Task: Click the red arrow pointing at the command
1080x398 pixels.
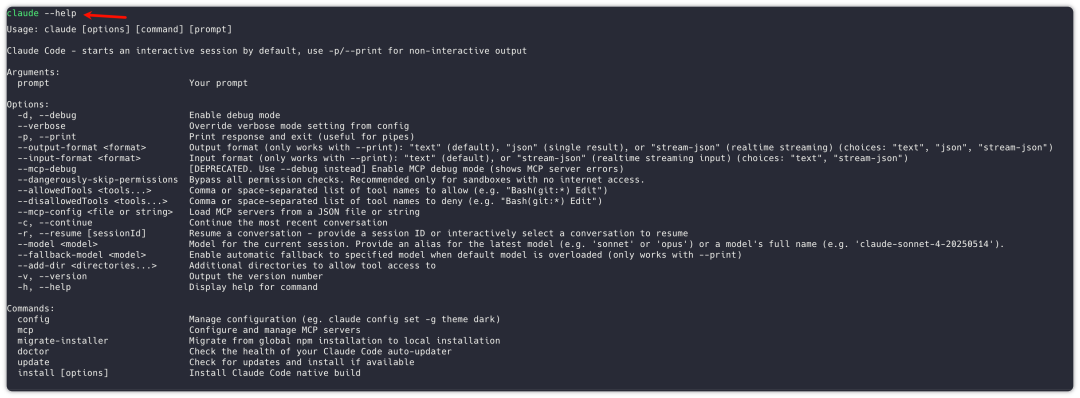Action: (x=105, y=15)
